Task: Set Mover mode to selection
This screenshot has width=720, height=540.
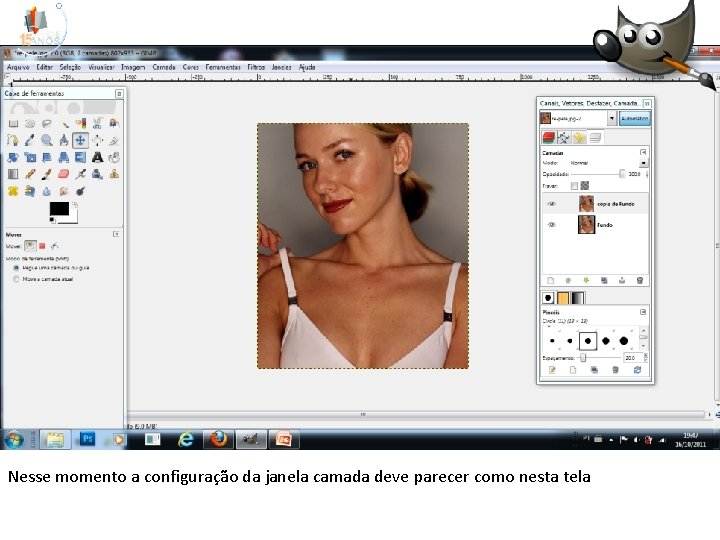Action: point(42,246)
